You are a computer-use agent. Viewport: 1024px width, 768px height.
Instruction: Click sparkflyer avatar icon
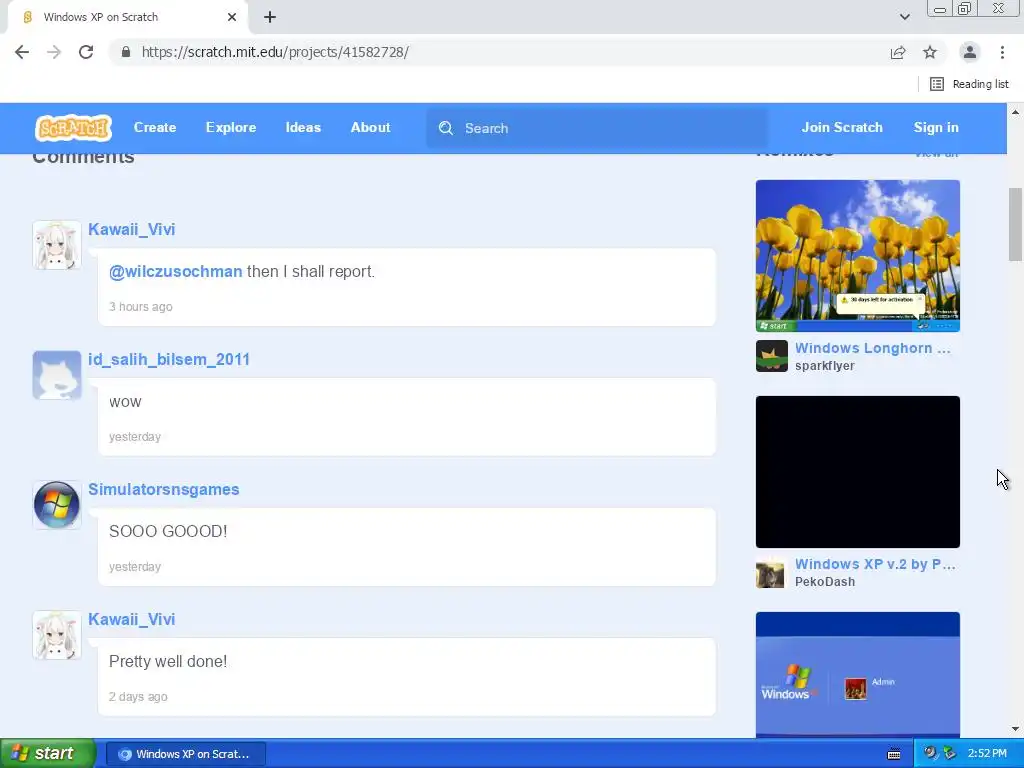[772, 356]
